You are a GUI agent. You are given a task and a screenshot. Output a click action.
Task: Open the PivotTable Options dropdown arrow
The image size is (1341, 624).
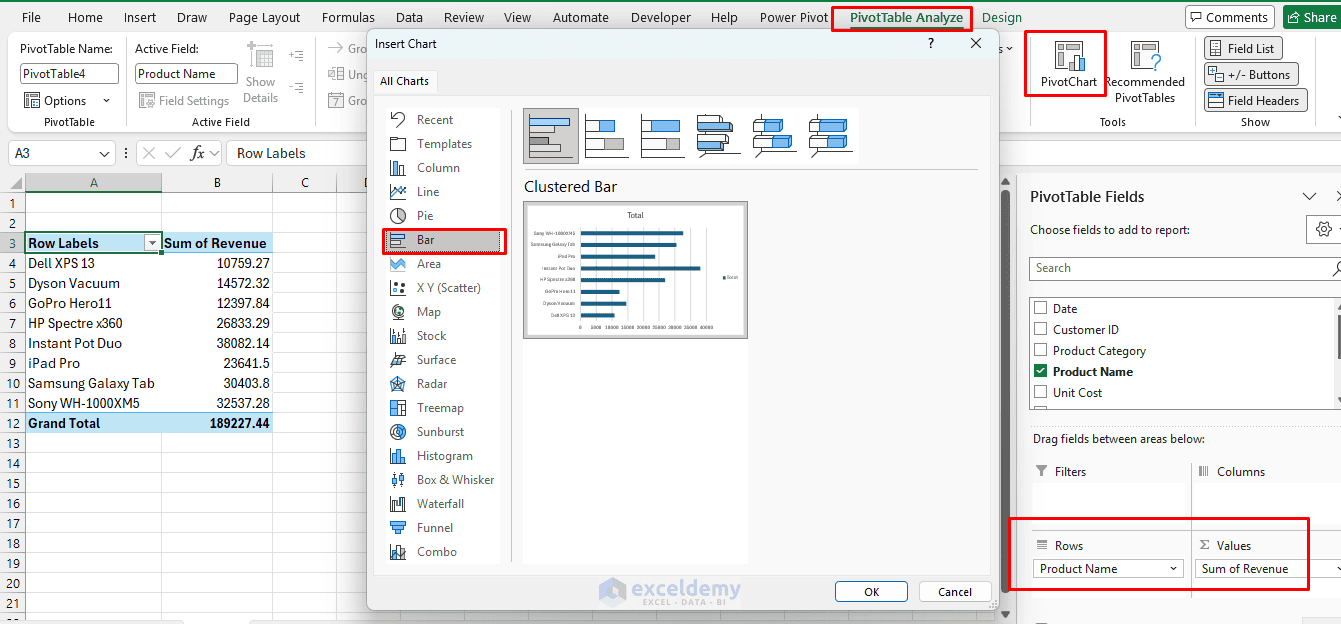click(x=106, y=101)
